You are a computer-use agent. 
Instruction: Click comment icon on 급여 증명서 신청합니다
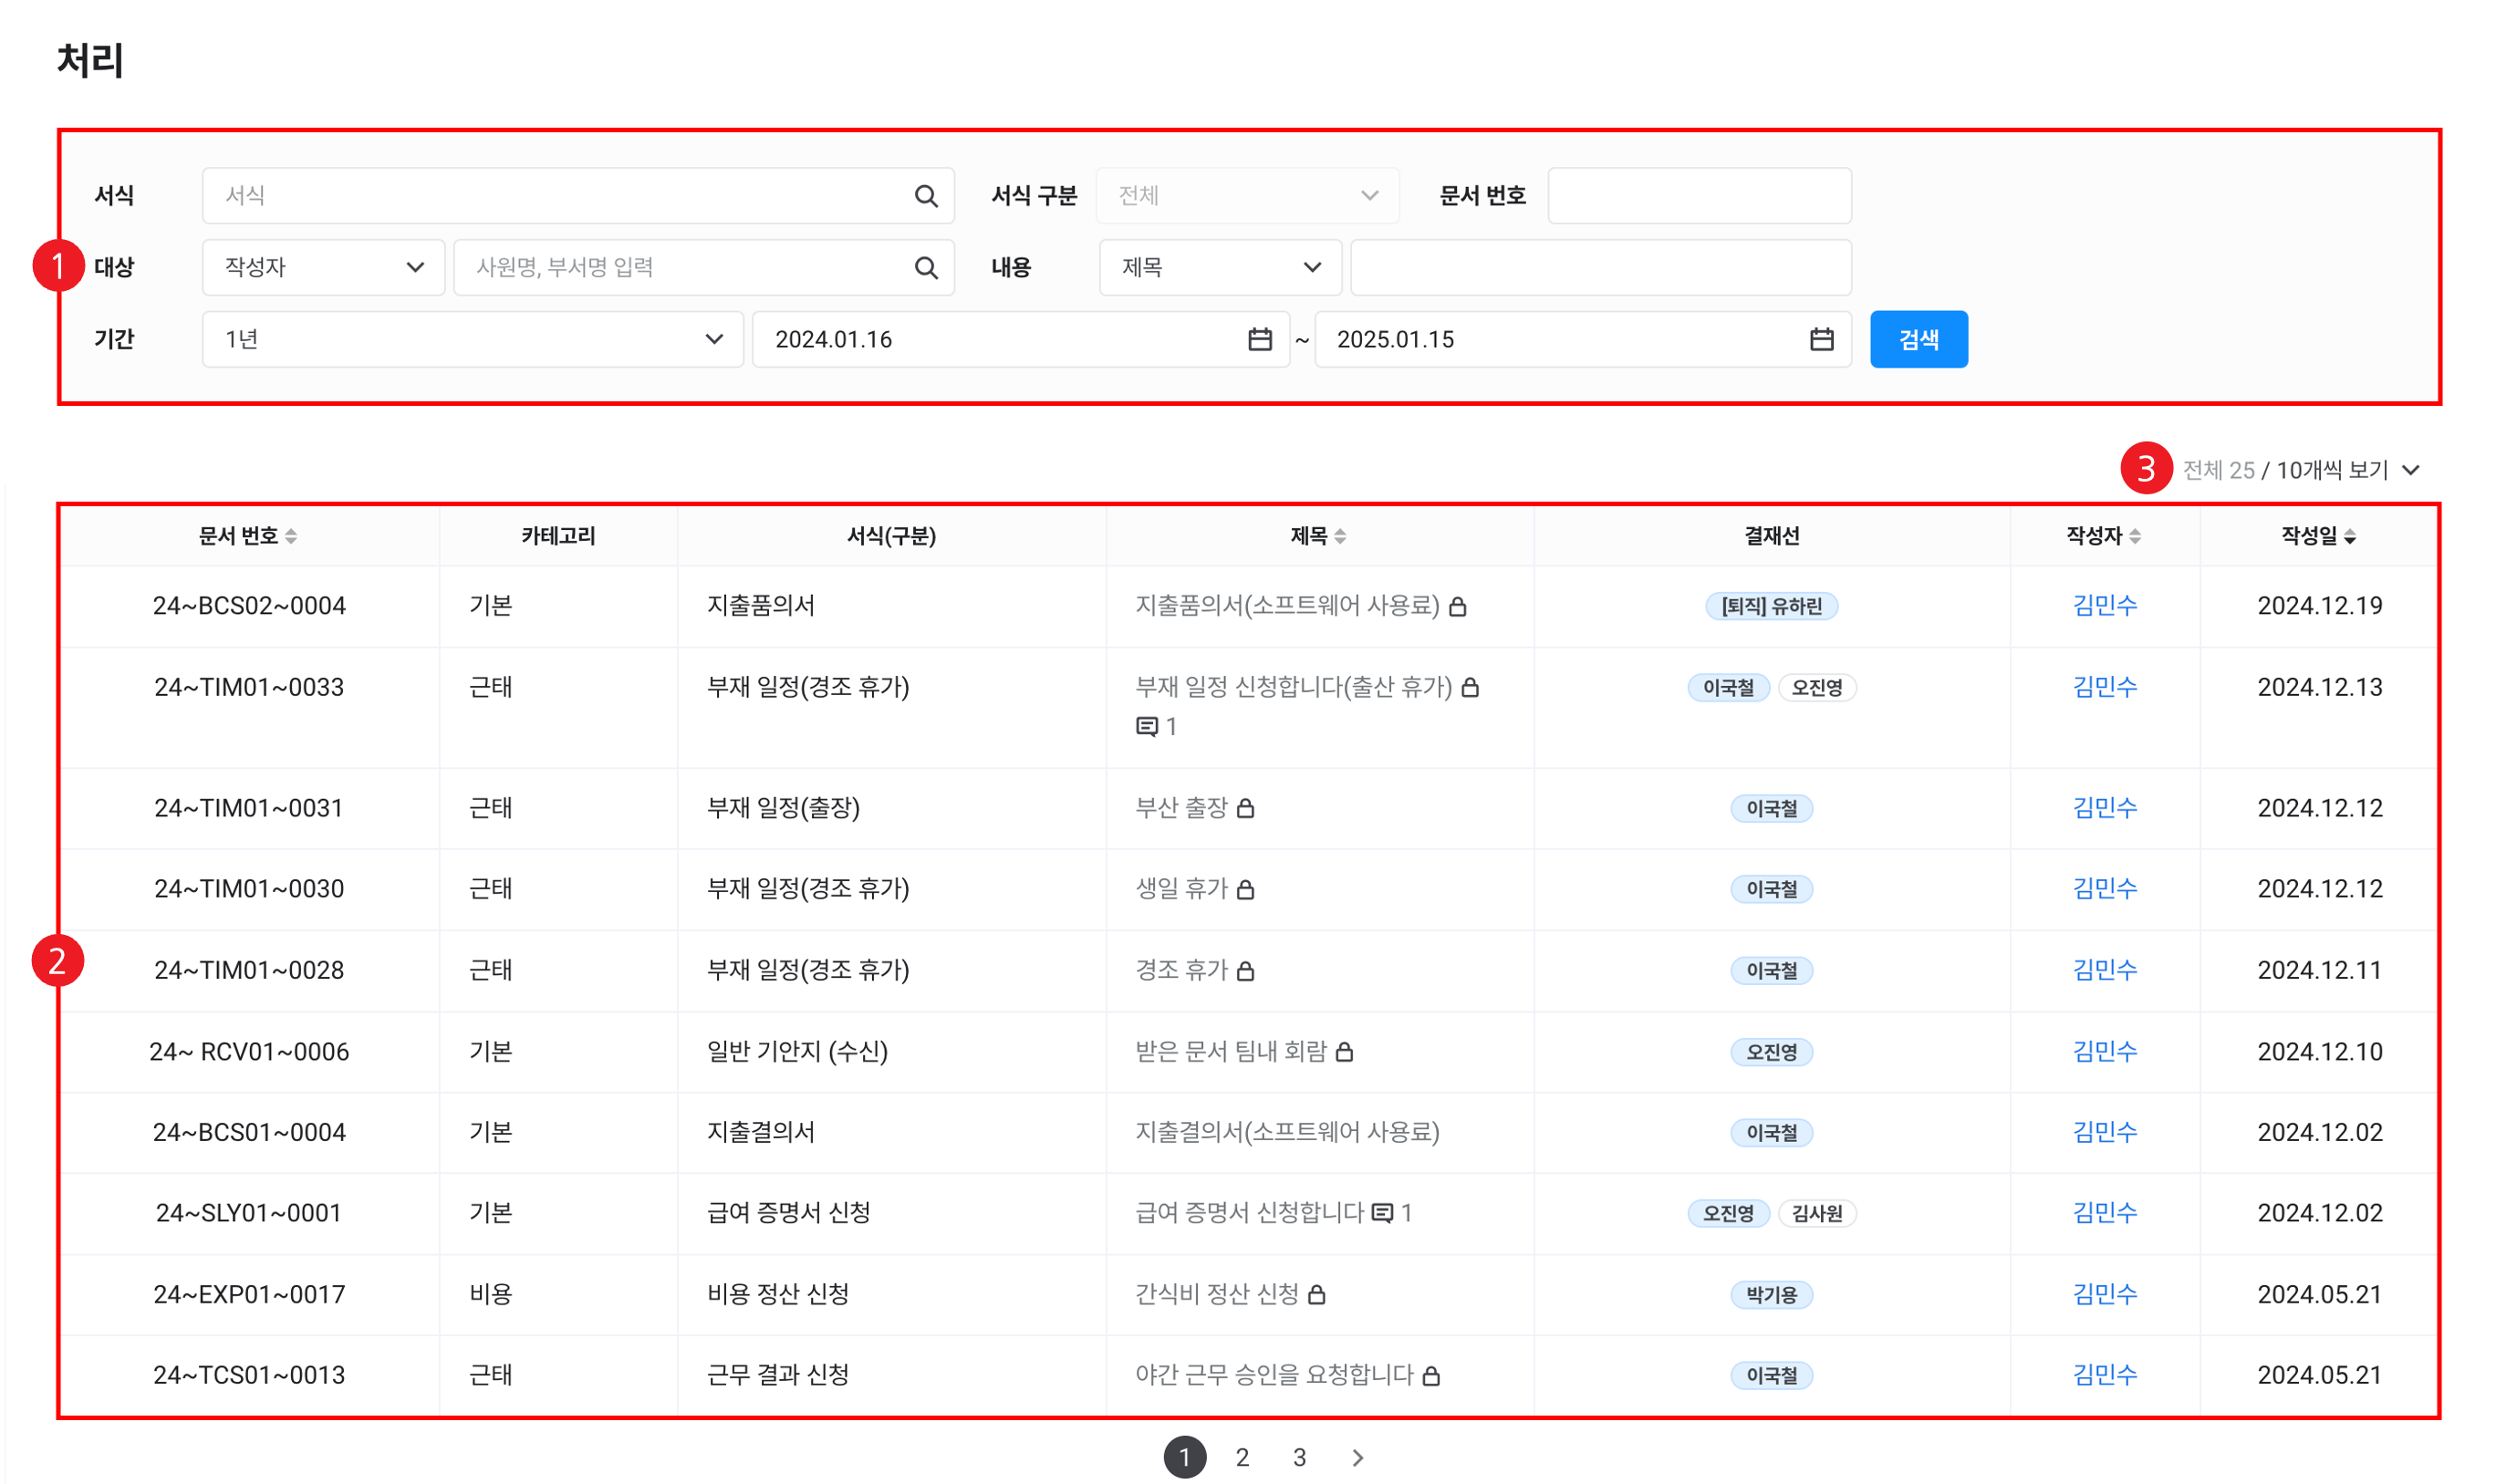1382,1213
